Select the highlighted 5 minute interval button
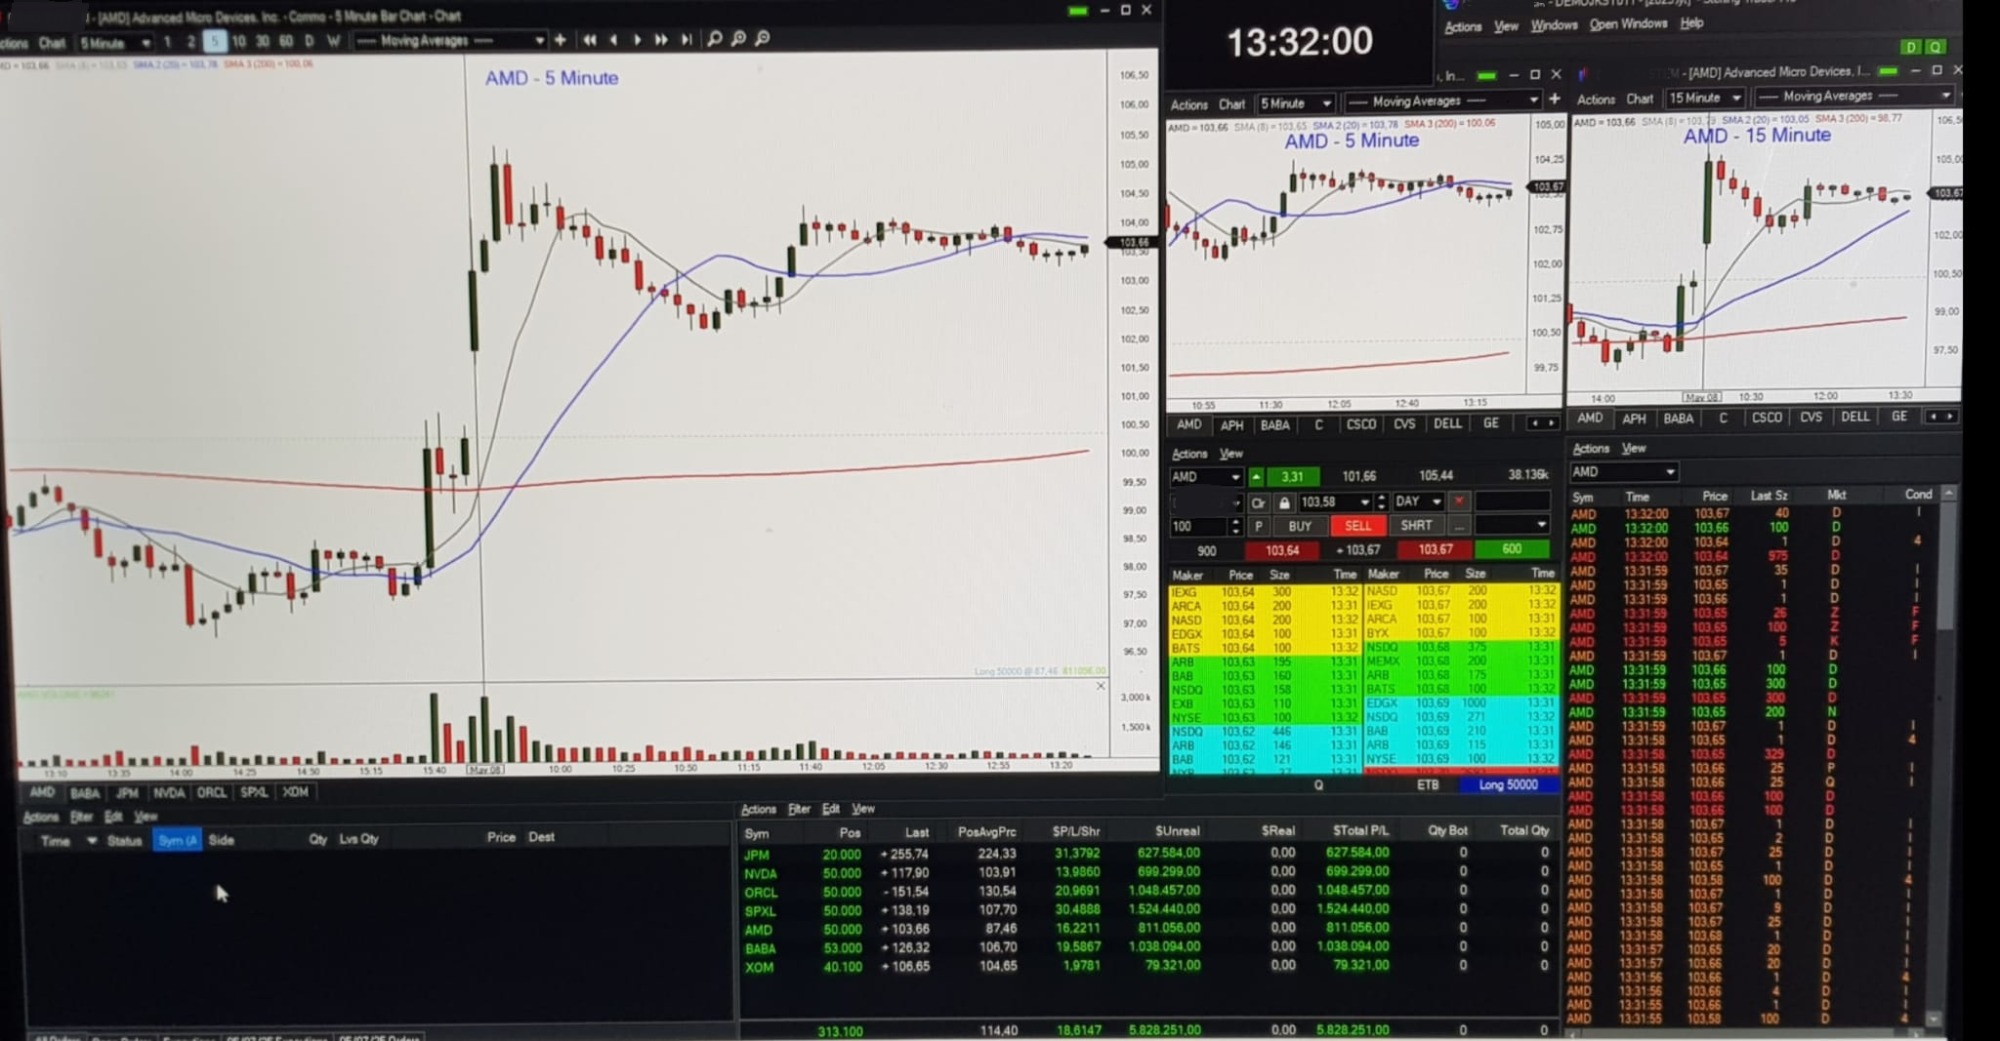The width and height of the screenshot is (2000, 1041). [x=214, y=42]
